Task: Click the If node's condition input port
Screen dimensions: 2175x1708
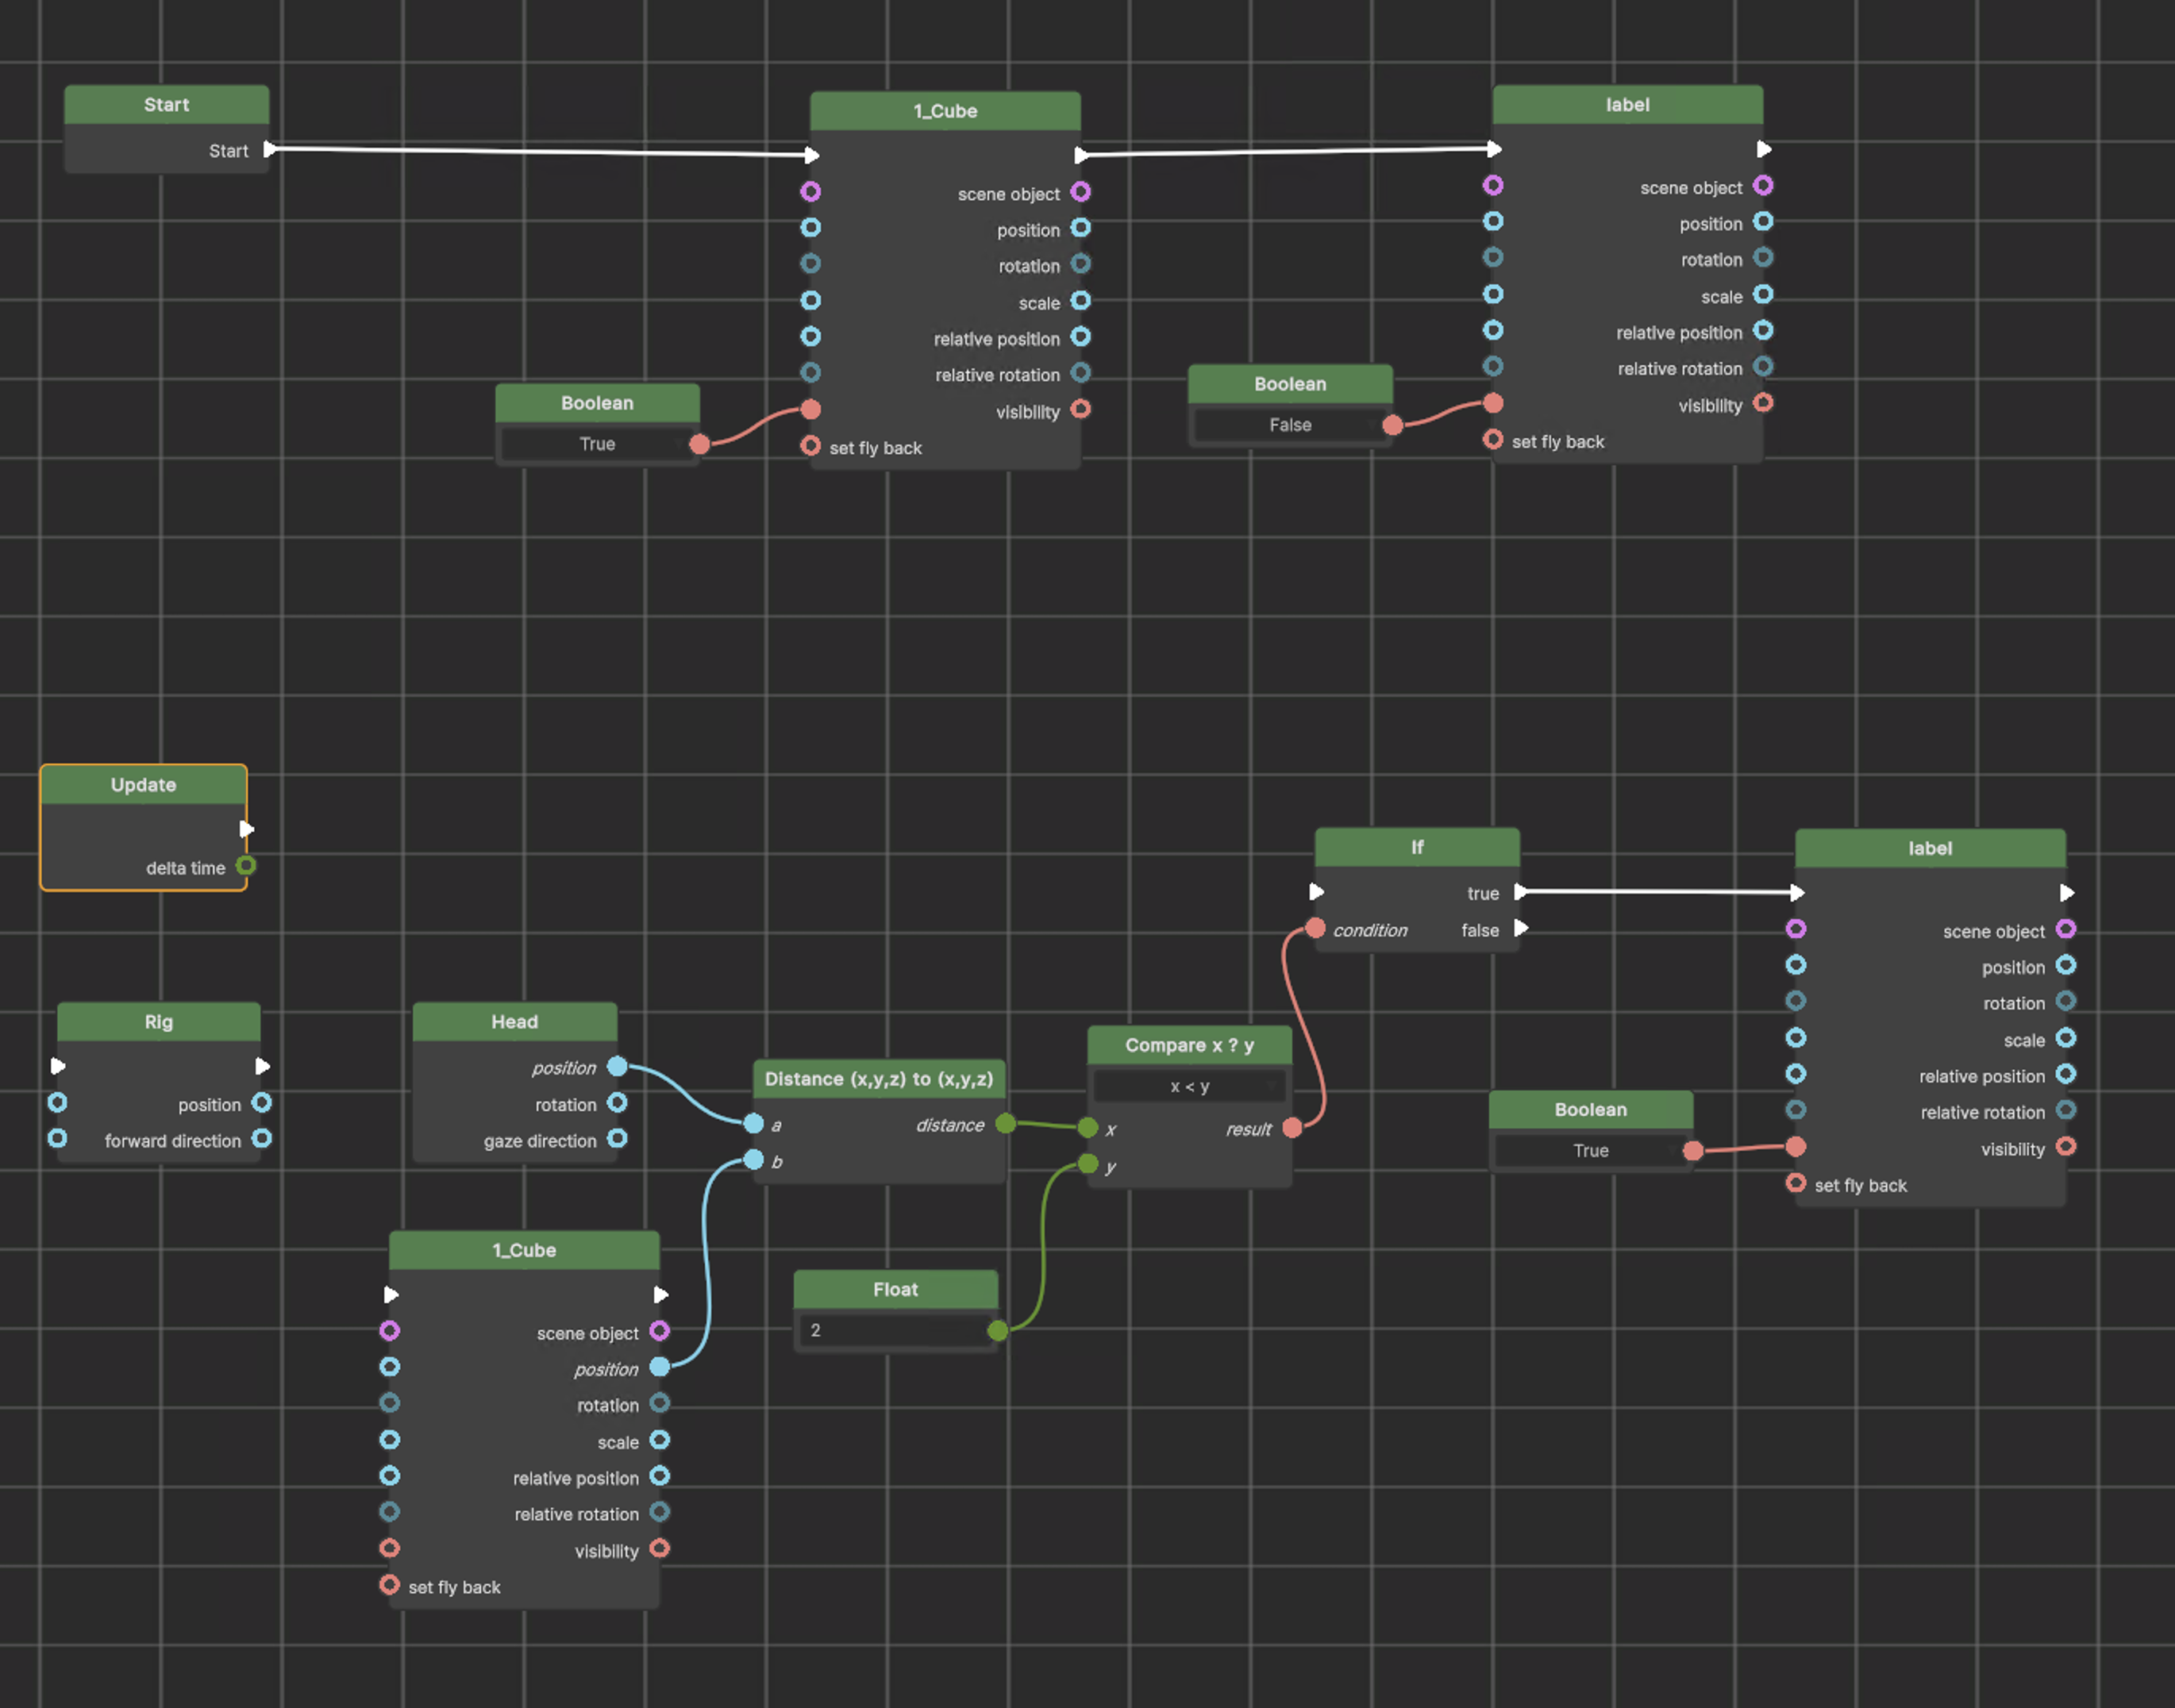Action: 1316,929
